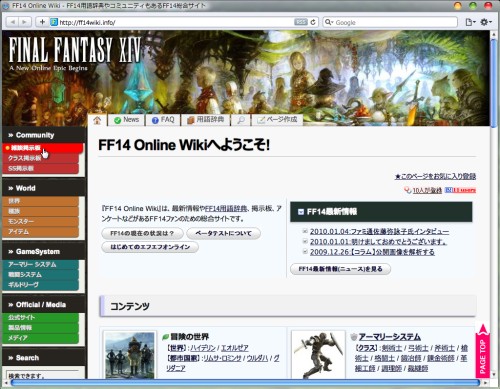Open ギルドリーヴ in GameSystem sidebar
Screen dimensions: 500x389
(x=41, y=285)
